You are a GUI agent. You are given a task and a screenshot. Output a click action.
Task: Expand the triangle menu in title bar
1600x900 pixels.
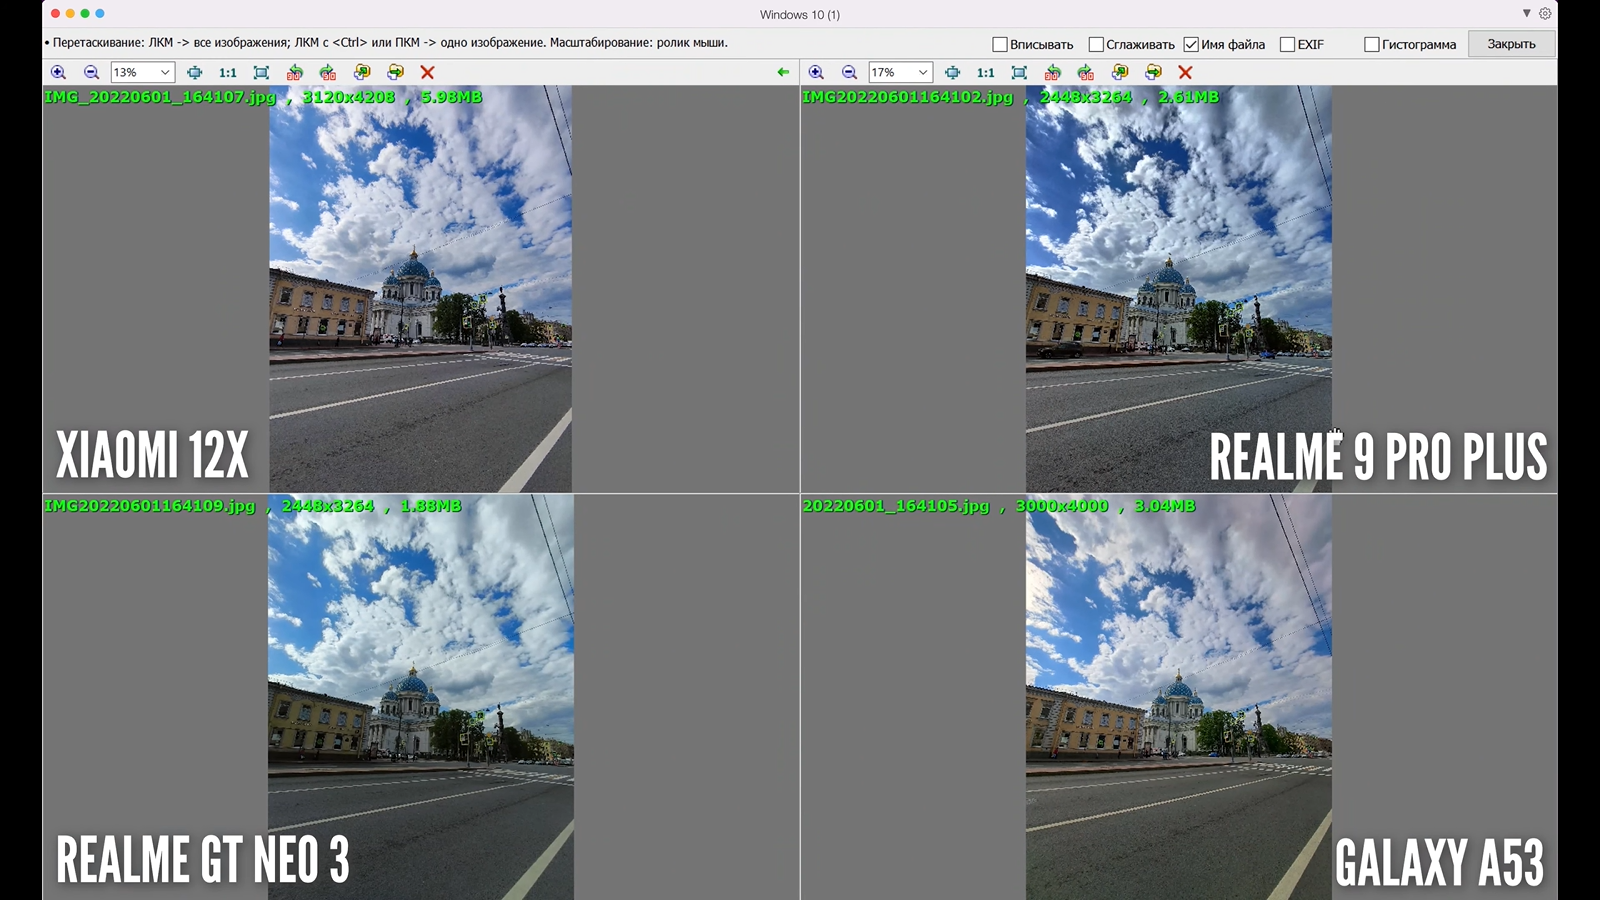1526,14
